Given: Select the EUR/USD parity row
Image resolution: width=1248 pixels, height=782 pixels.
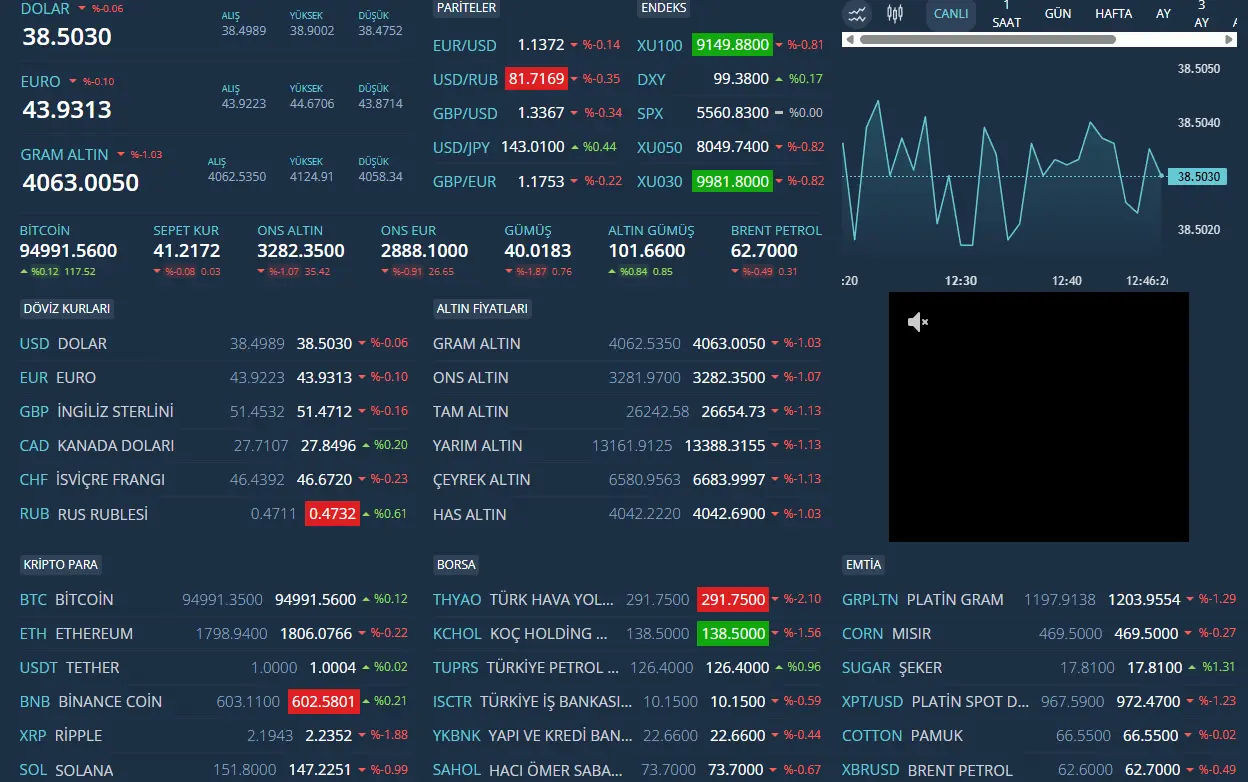Looking at the screenshot, I should tap(527, 45).
